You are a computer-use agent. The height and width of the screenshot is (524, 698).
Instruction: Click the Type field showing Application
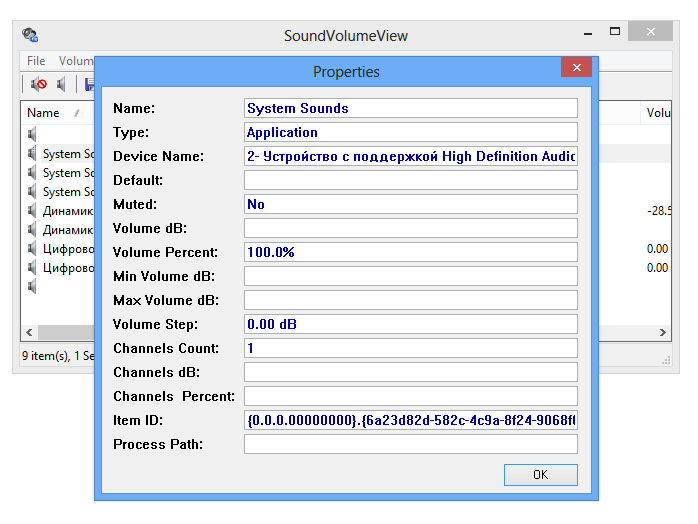(411, 132)
